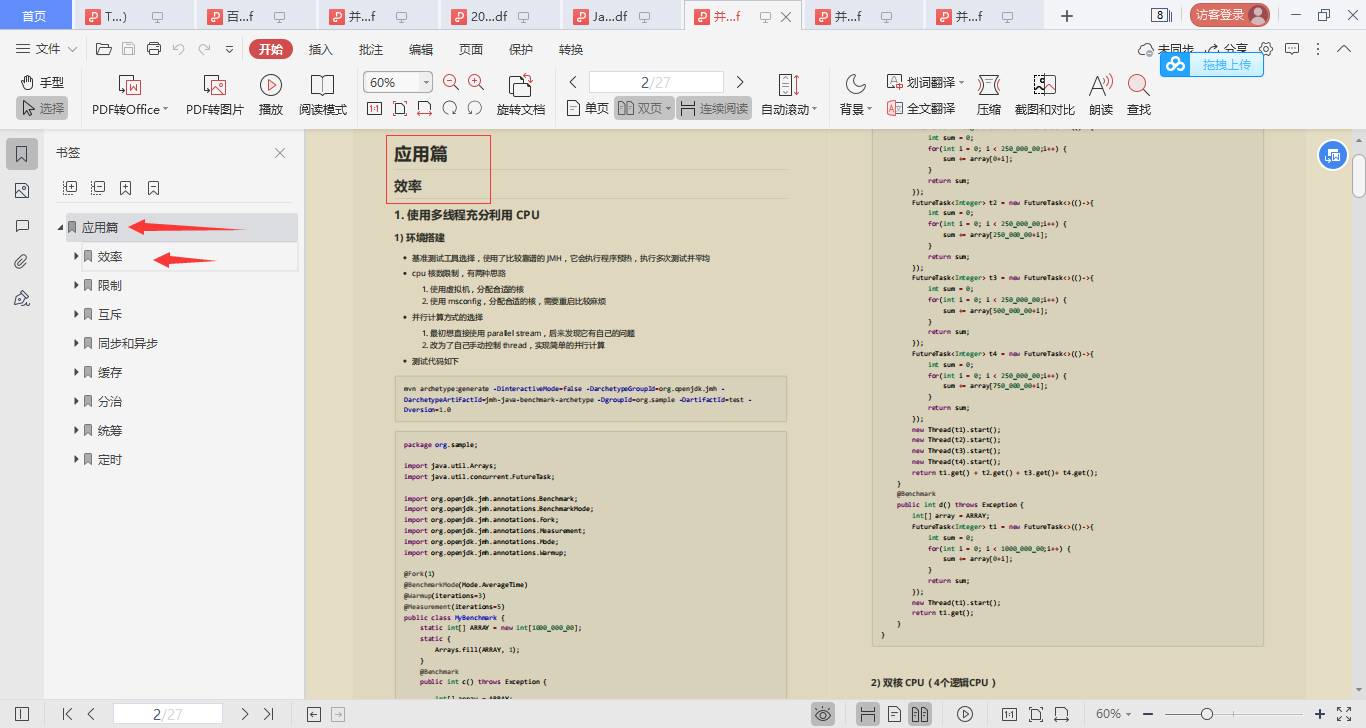Click the 旋转文档 rotate document icon
Image resolution: width=1366 pixels, height=728 pixels.
[x=520, y=85]
